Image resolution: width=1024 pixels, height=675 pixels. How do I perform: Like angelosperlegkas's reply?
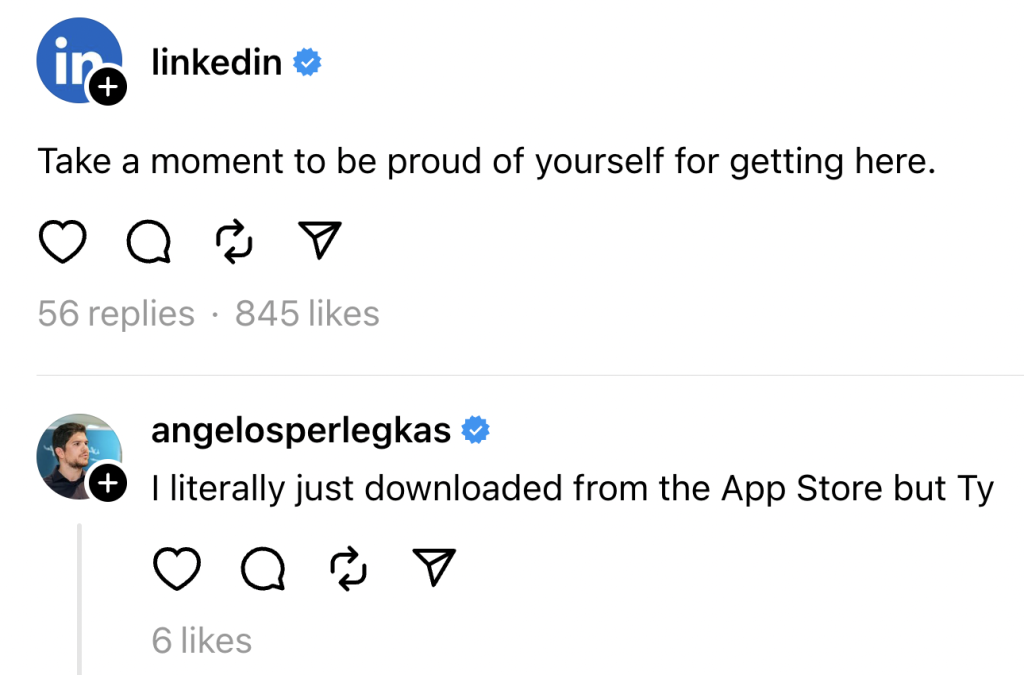click(x=177, y=569)
